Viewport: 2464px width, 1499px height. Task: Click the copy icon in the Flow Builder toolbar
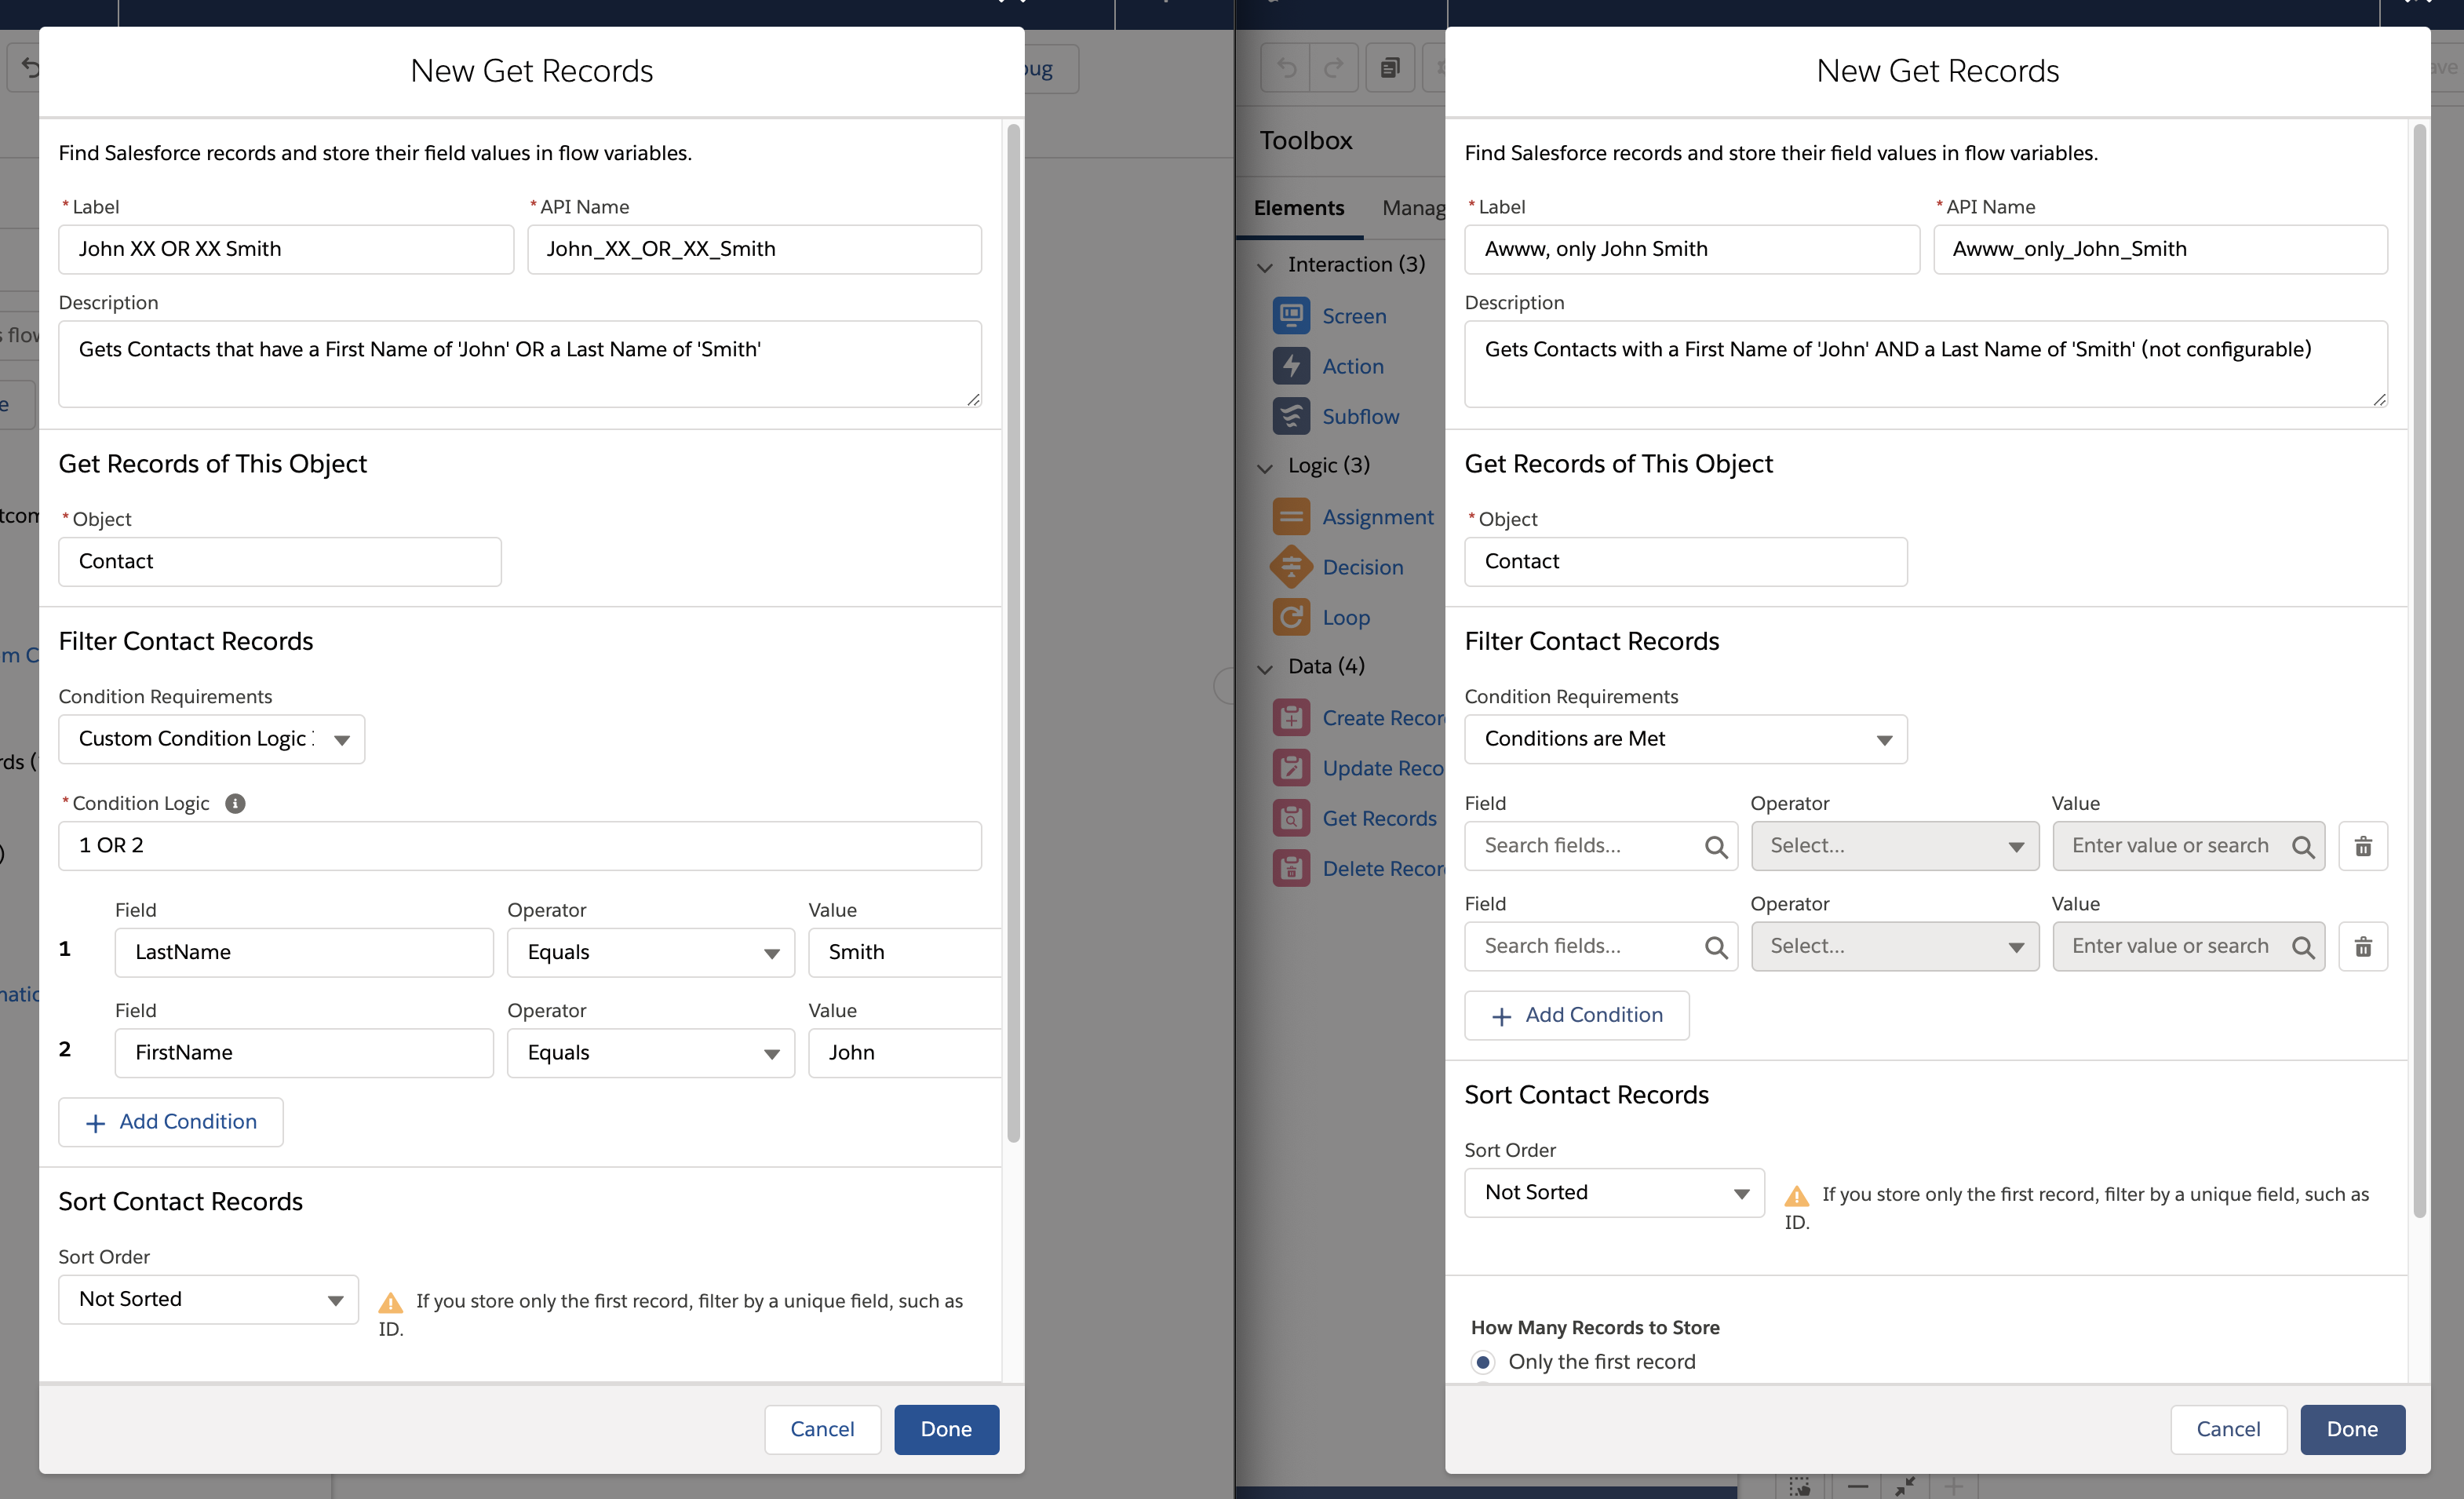(x=1390, y=68)
